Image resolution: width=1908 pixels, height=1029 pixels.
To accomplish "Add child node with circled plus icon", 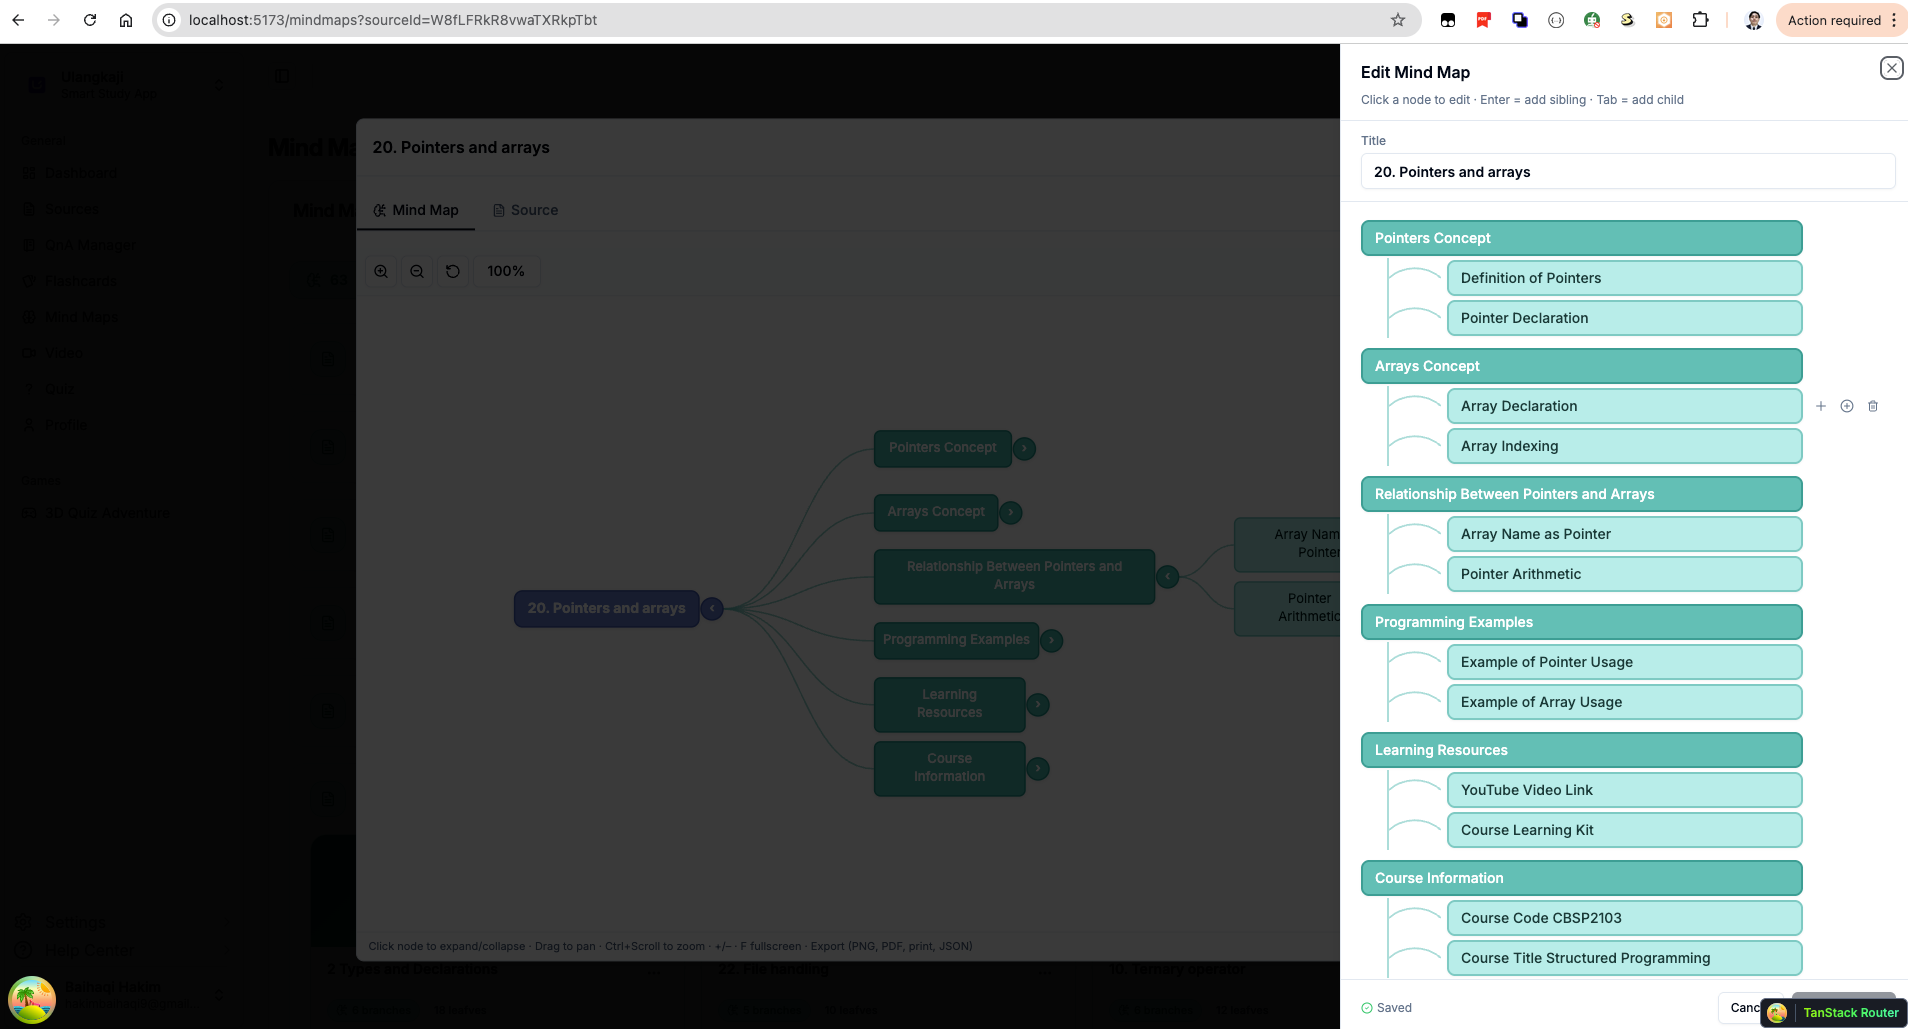I will 1847,406.
